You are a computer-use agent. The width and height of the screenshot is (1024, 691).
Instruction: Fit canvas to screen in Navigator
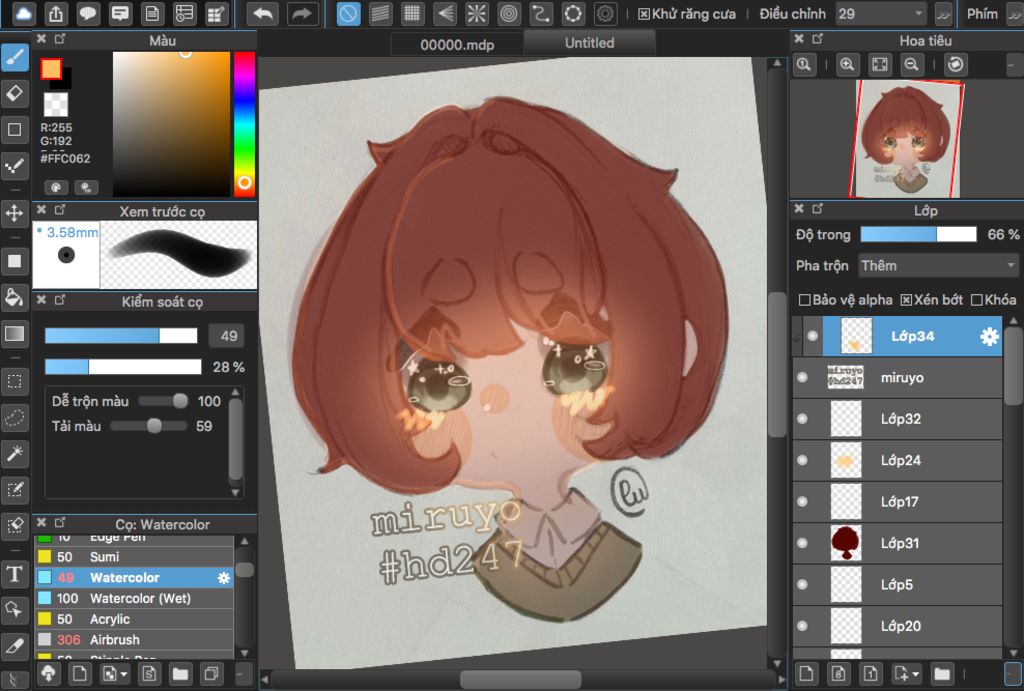[880, 64]
